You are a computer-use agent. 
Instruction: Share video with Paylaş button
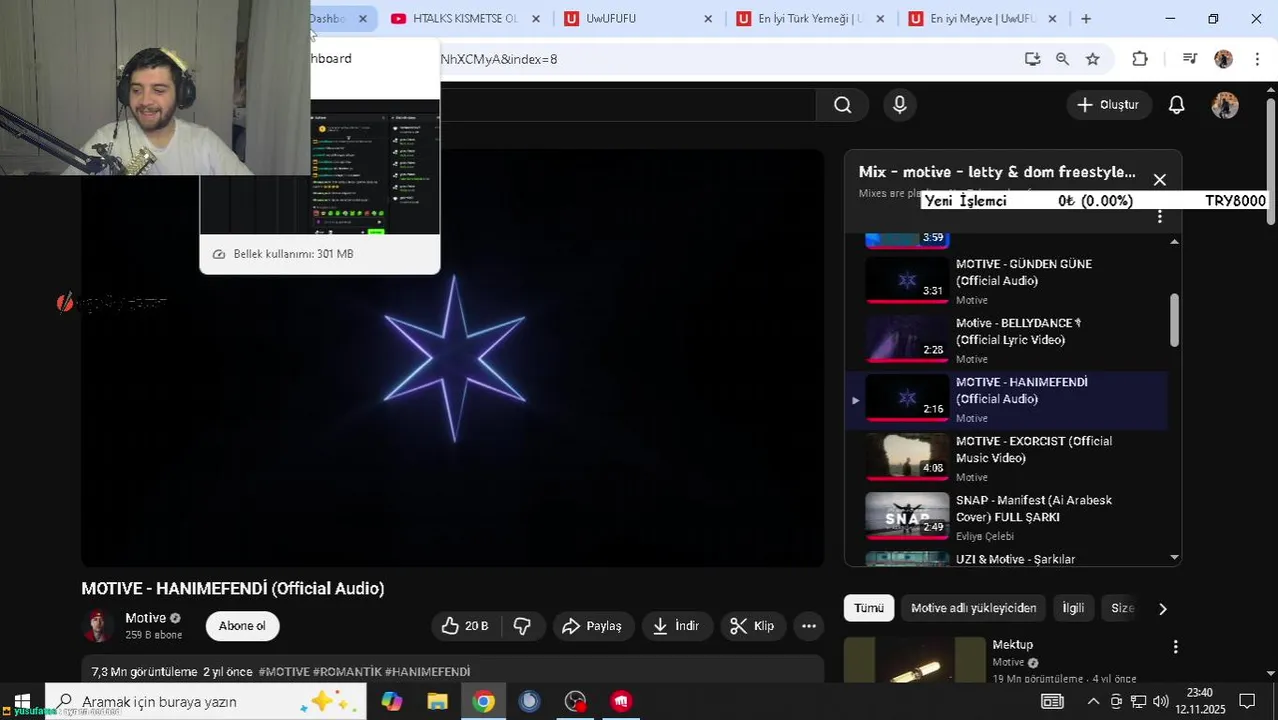592,626
